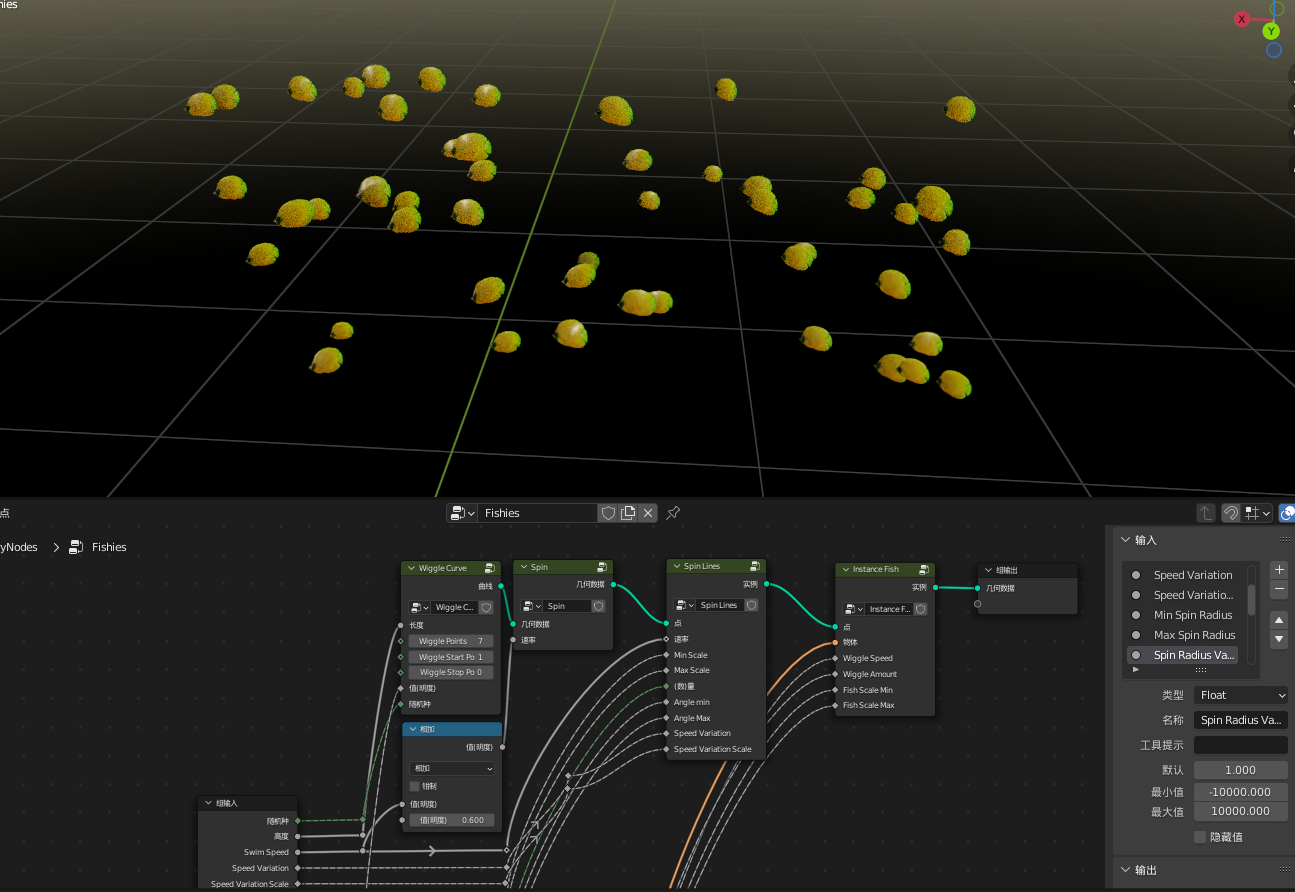Click the Wiggle Points value field
The width and height of the screenshot is (1295, 892).
tap(451, 641)
